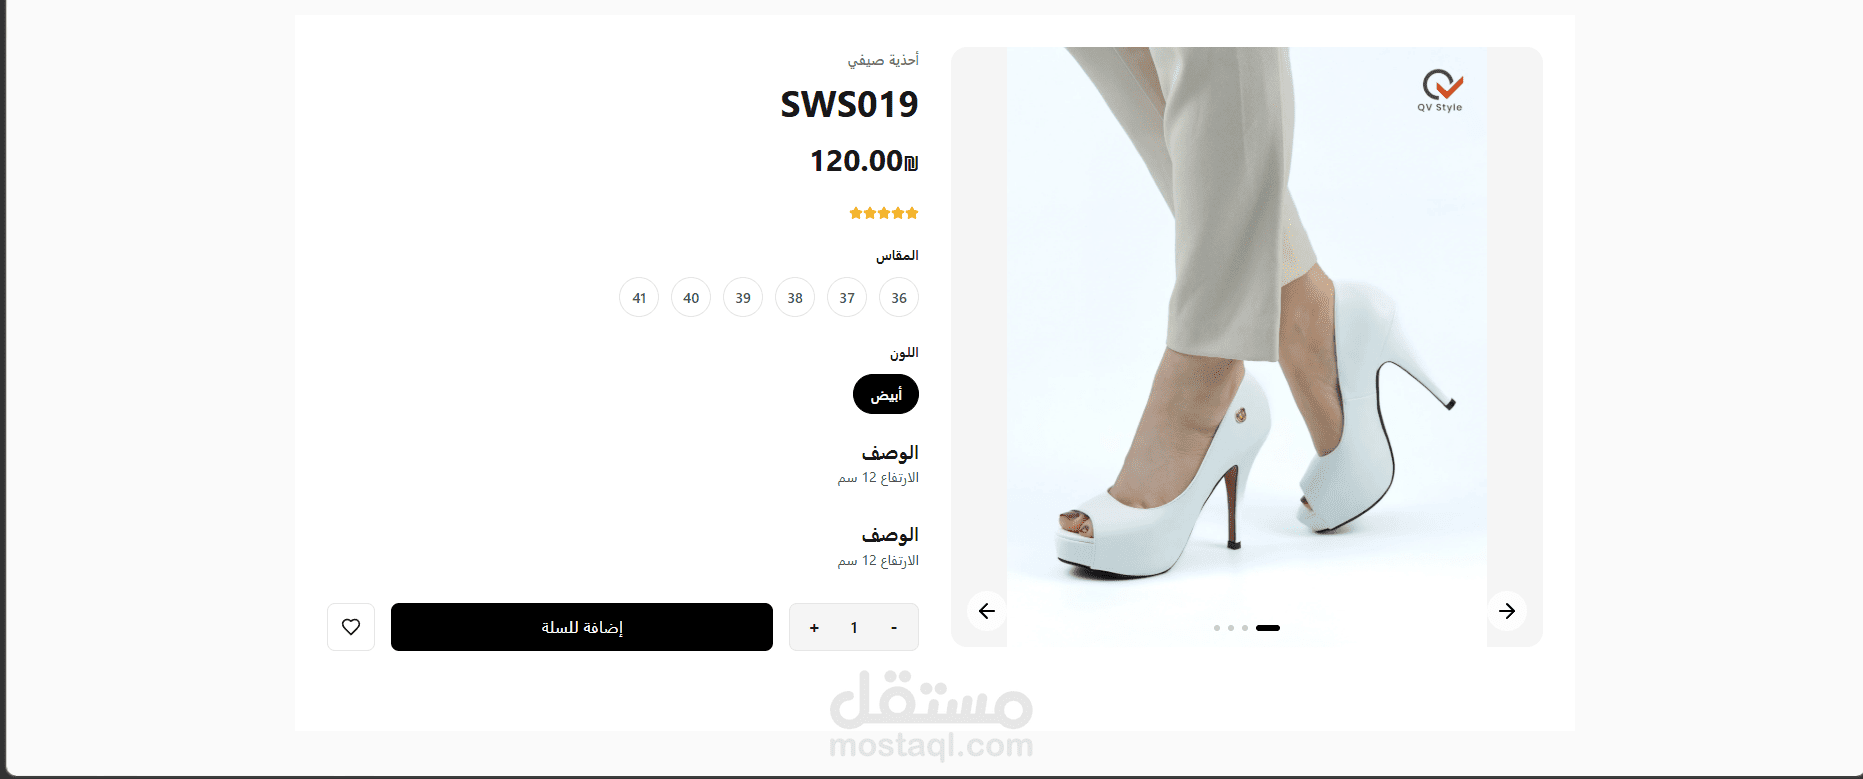Click the five-star rating icons
The height and width of the screenshot is (779, 1863).
point(884,213)
